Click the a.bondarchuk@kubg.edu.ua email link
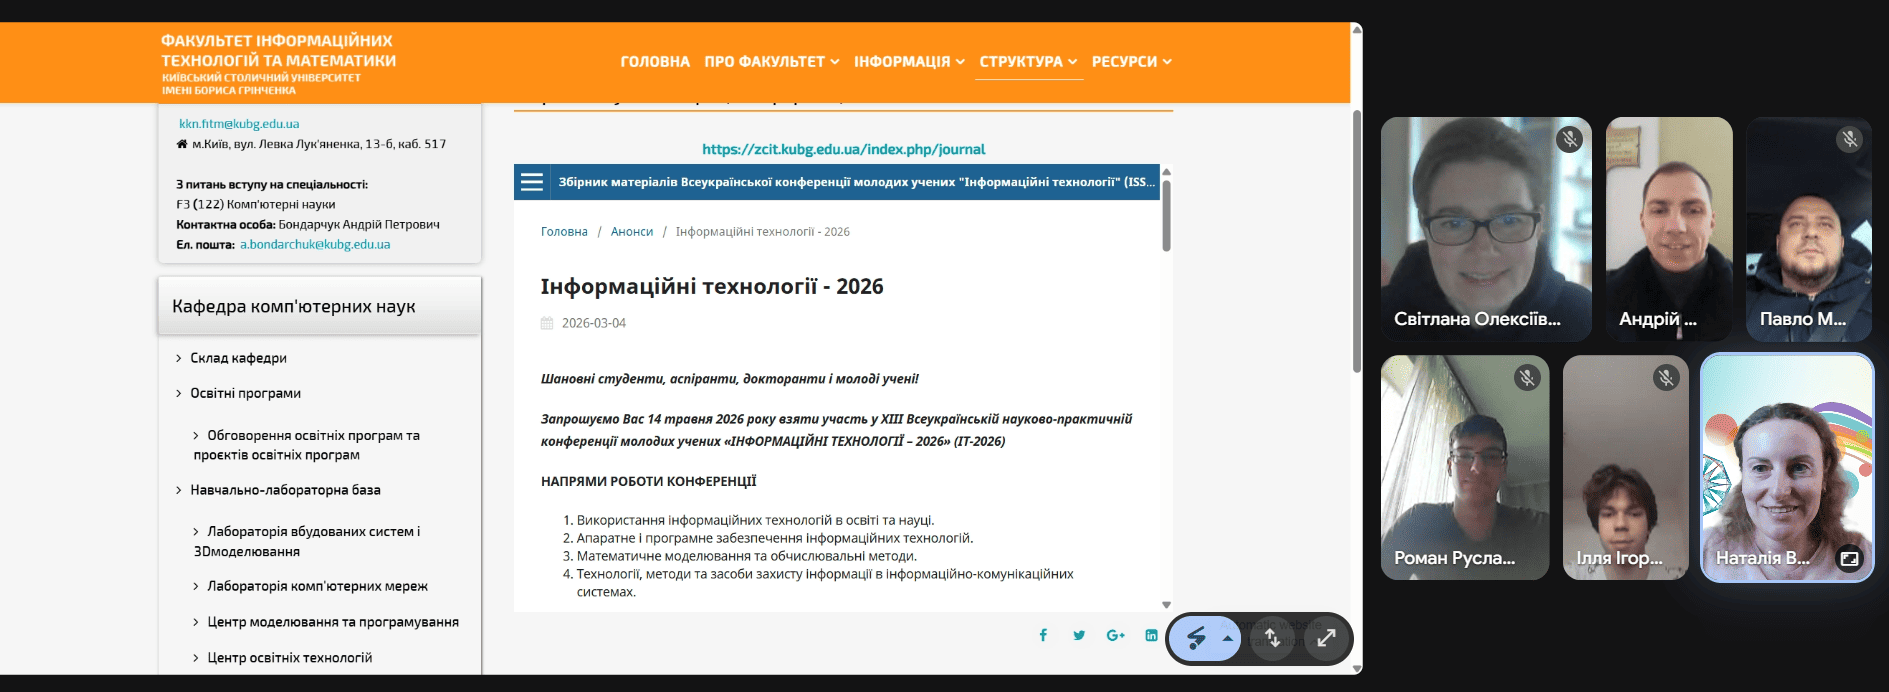 point(315,244)
